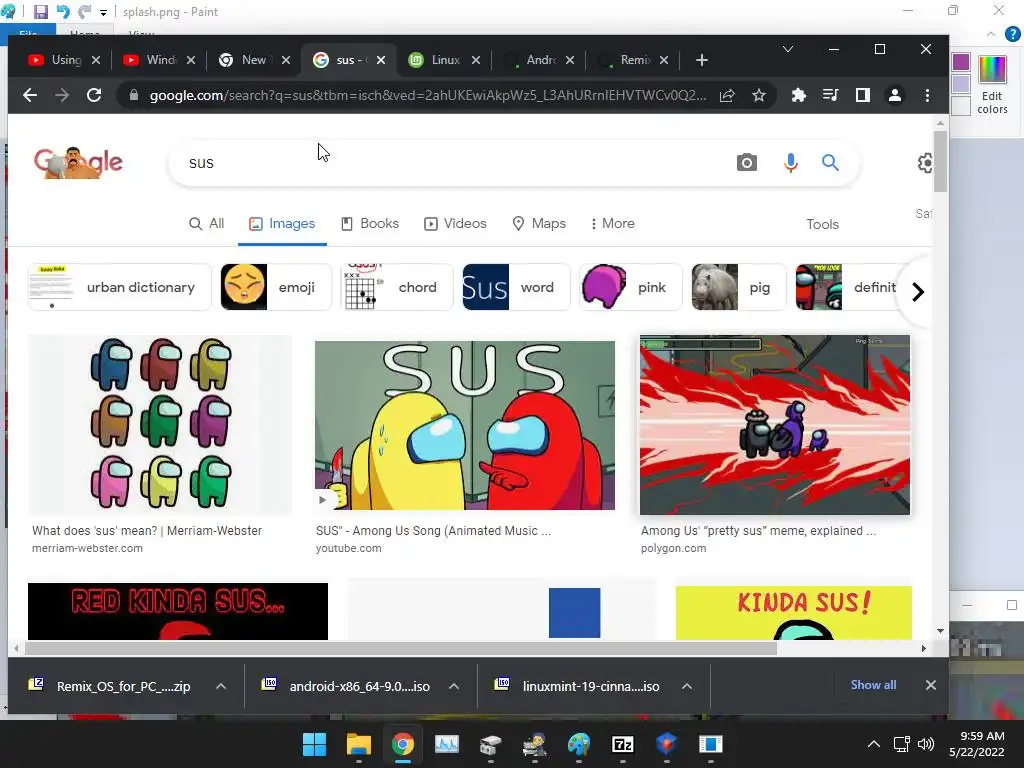Select the emoji suggestion chip
Image resolution: width=1024 pixels, height=768 pixels.
pos(276,287)
